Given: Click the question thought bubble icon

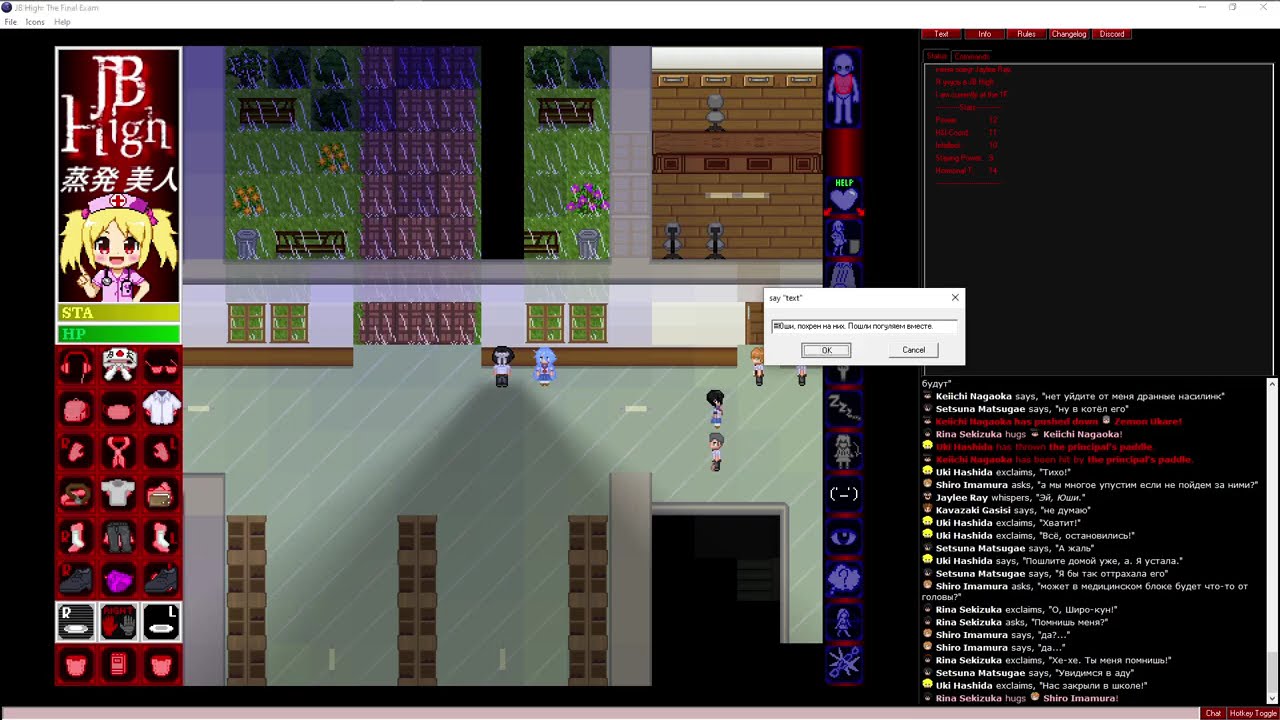Looking at the screenshot, I should 844,579.
